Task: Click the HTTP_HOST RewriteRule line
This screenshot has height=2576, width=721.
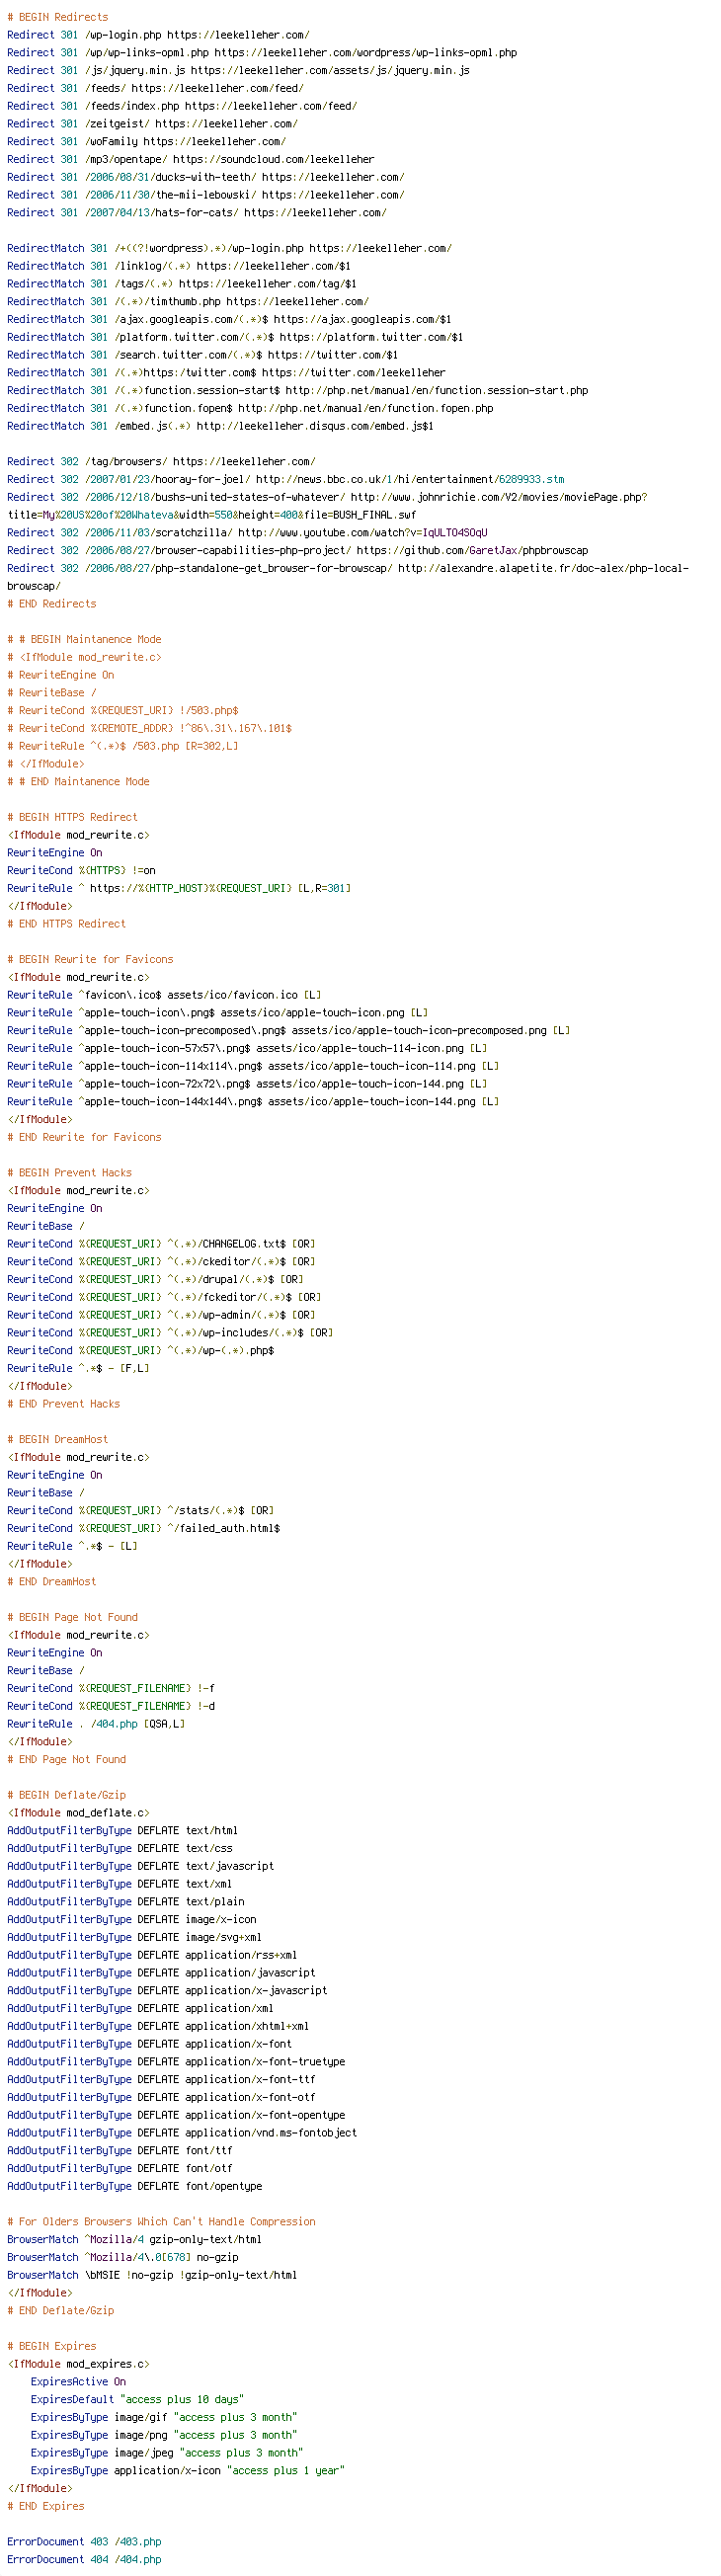Action: pos(179,889)
